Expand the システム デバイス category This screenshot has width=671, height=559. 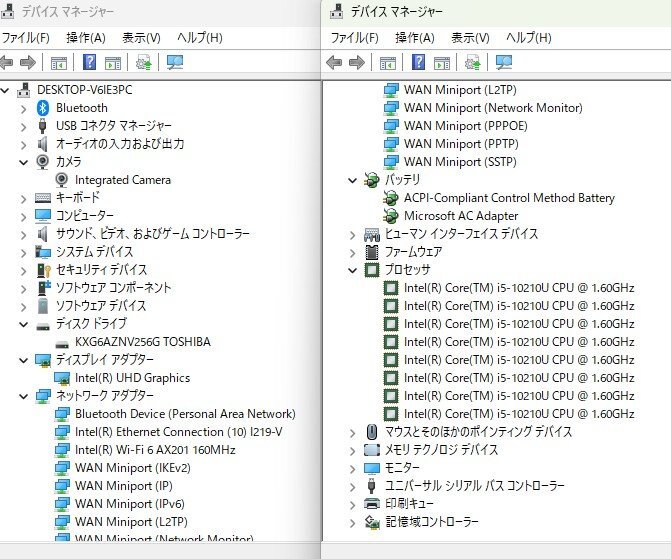tap(24, 253)
